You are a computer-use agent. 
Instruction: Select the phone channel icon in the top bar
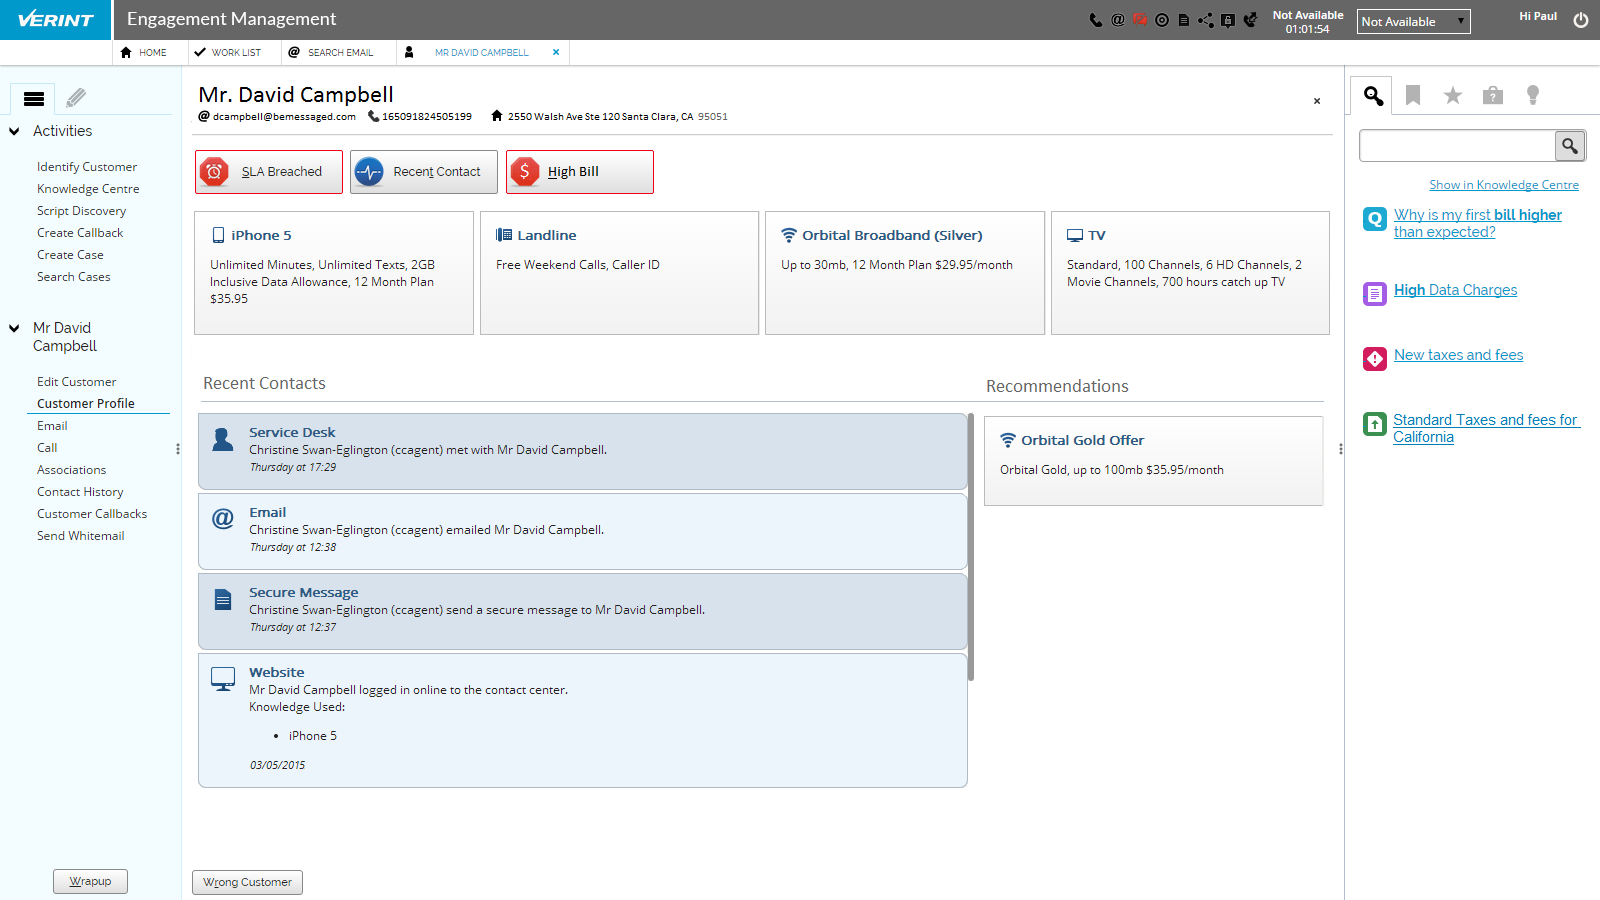point(1095,19)
